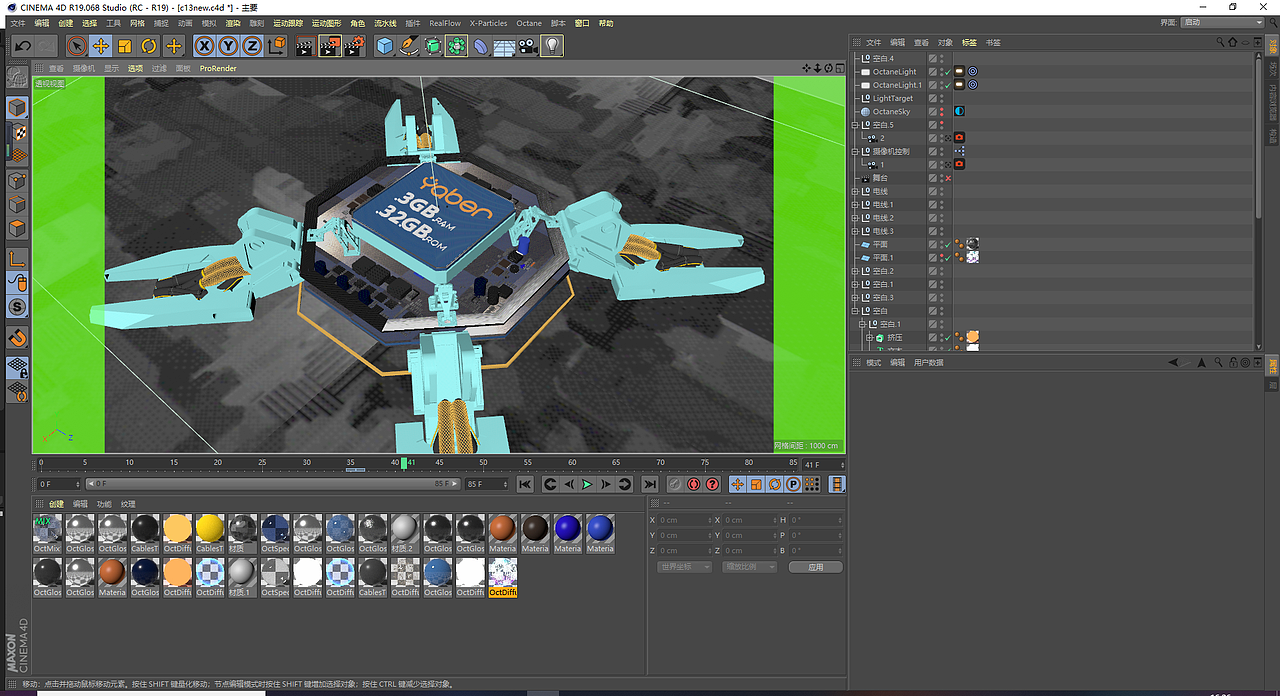The width and height of the screenshot is (1280, 696).
Task: Click the Undo arrow icon
Action: pos(22,46)
